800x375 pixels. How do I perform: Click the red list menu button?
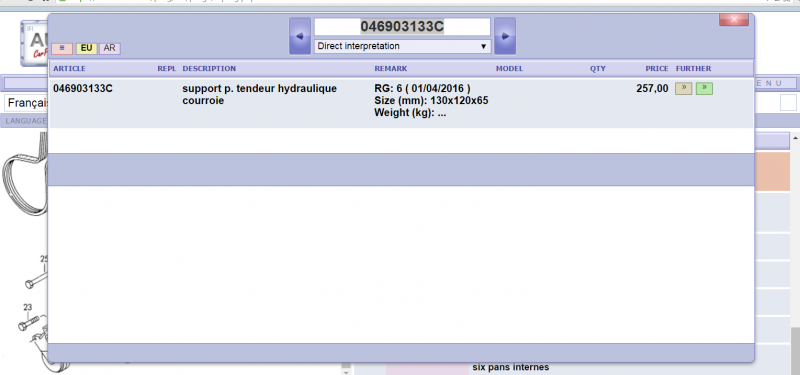[62, 48]
